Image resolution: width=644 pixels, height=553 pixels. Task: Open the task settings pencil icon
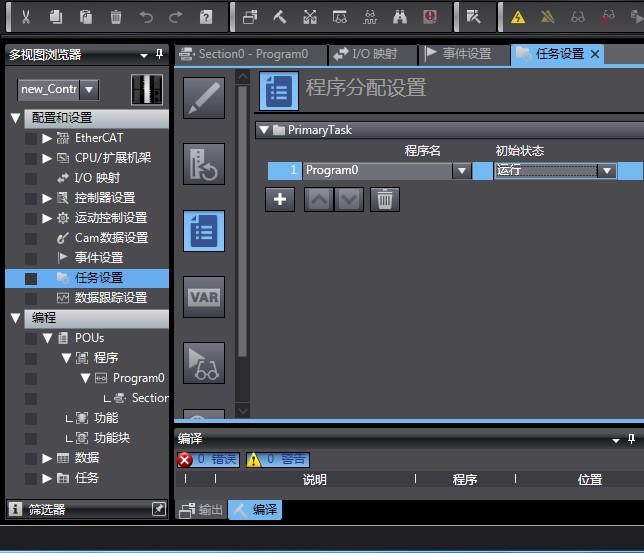click(x=204, y=97)
